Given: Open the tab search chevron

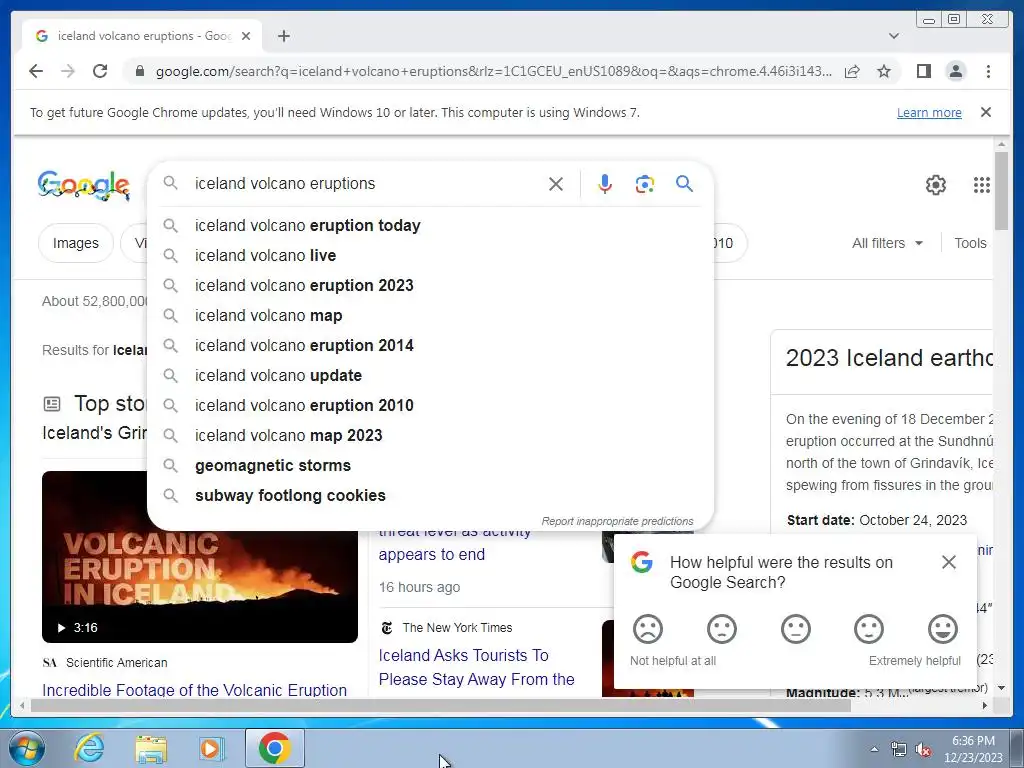Looking at the screenshot, I should pyautogui.click(x=894, y=36).
